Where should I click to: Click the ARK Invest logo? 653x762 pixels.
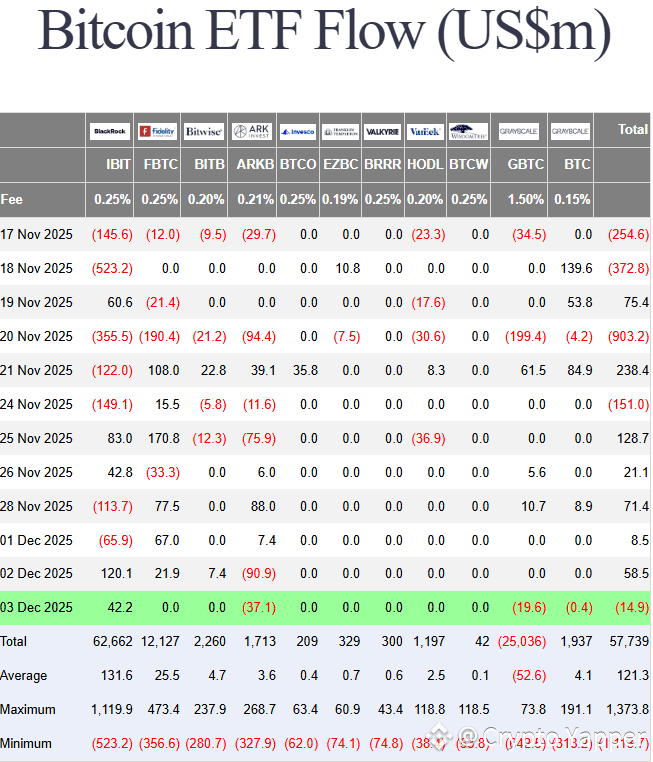[x=252, y=131]
